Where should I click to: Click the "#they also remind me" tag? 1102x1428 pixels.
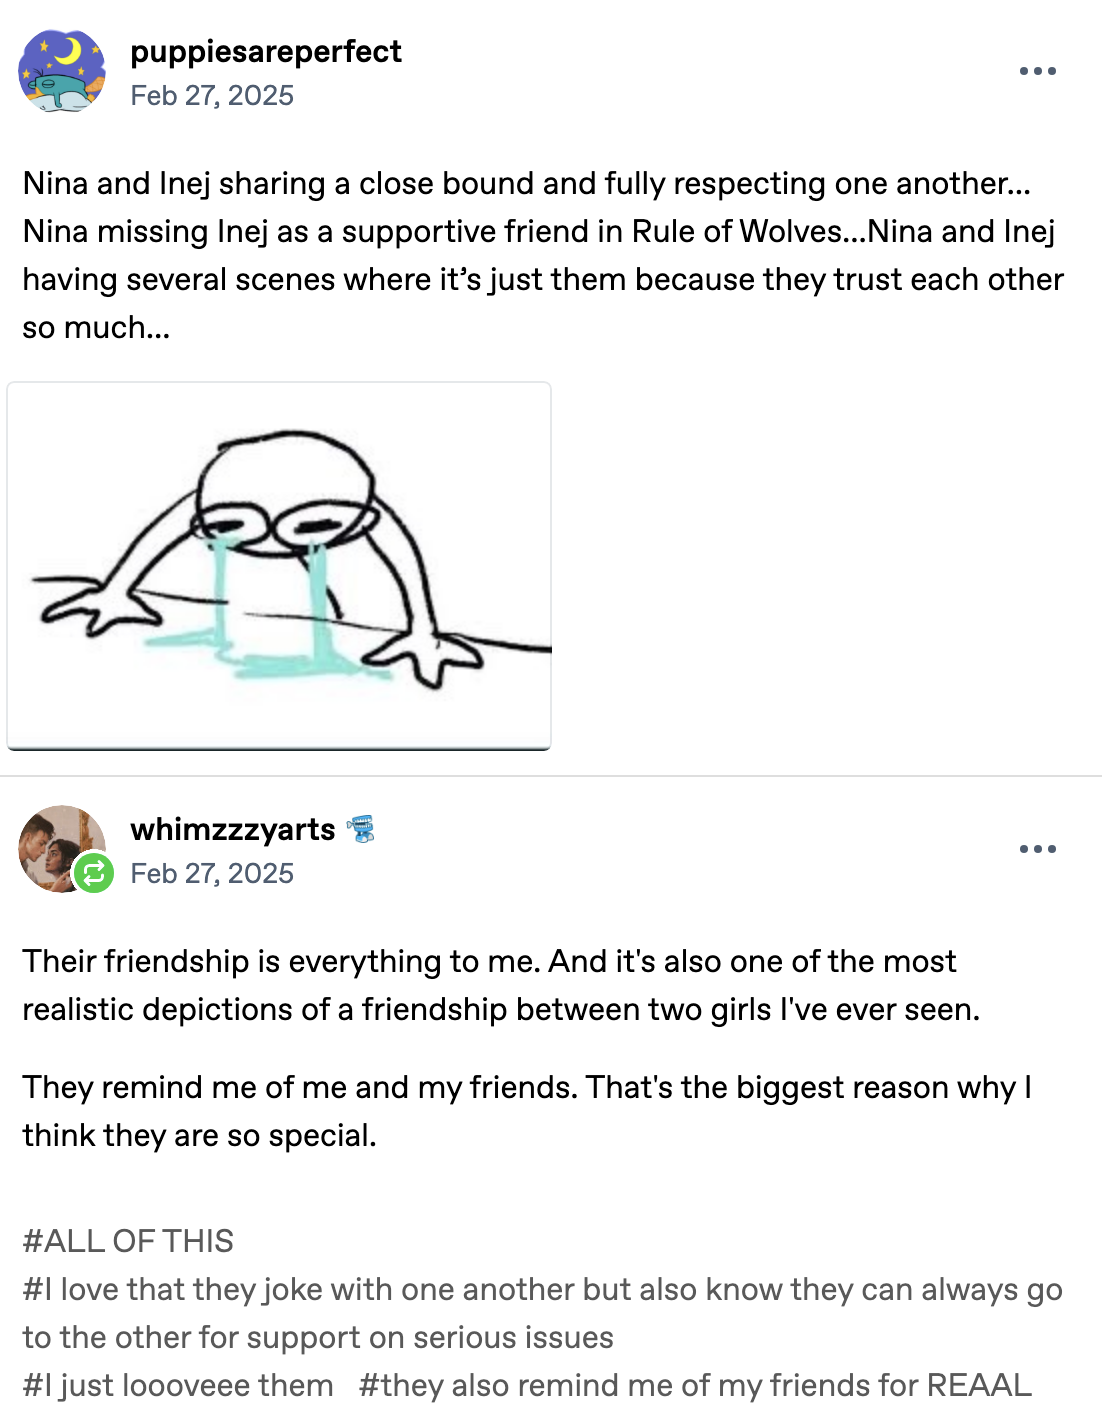[695, 1385]
